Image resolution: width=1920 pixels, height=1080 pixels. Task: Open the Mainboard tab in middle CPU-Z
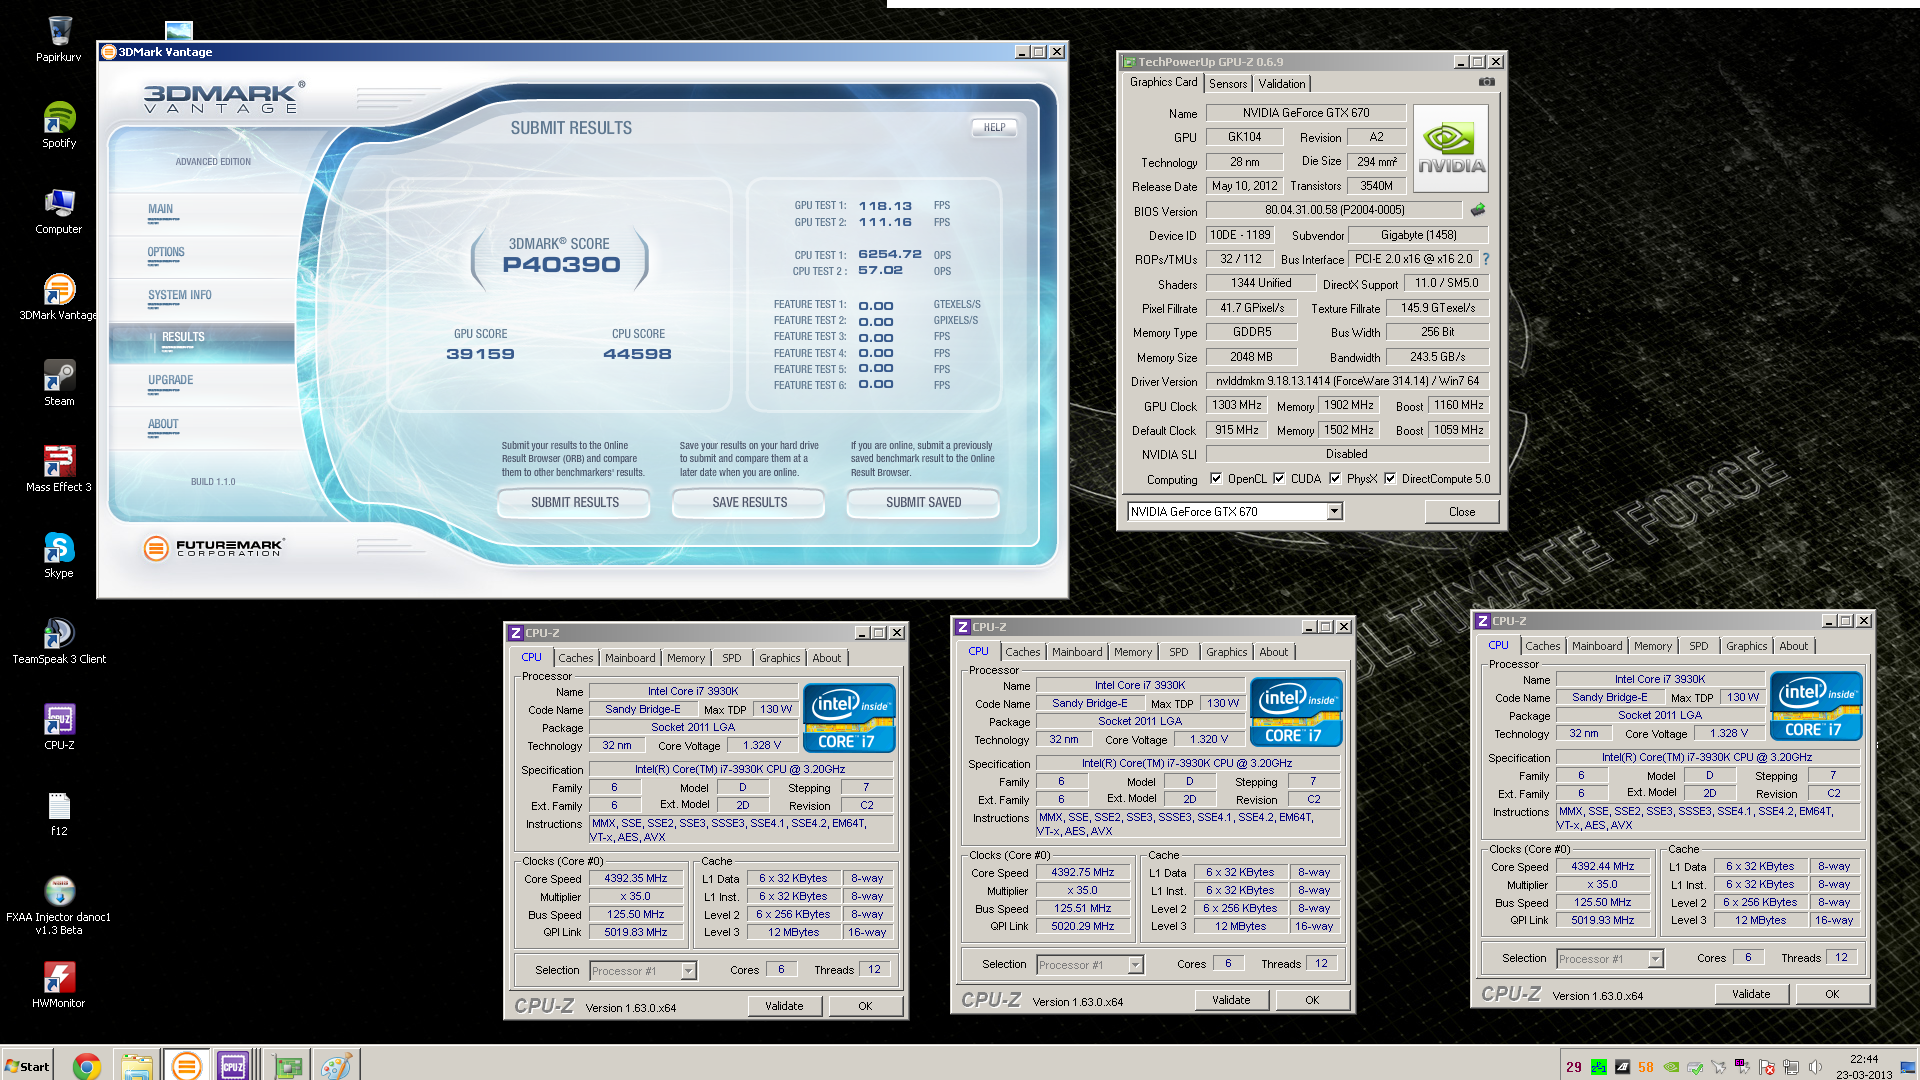point(1077,652)
